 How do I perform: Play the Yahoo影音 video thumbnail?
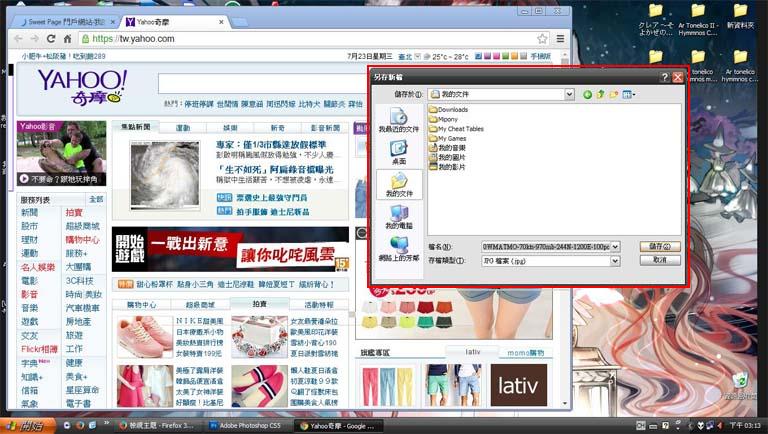61,153
